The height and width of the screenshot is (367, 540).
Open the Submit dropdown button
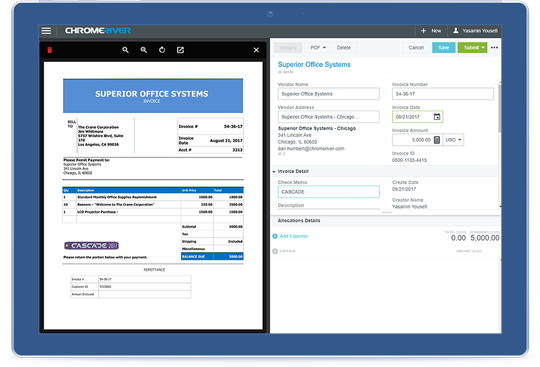point(472,48)
